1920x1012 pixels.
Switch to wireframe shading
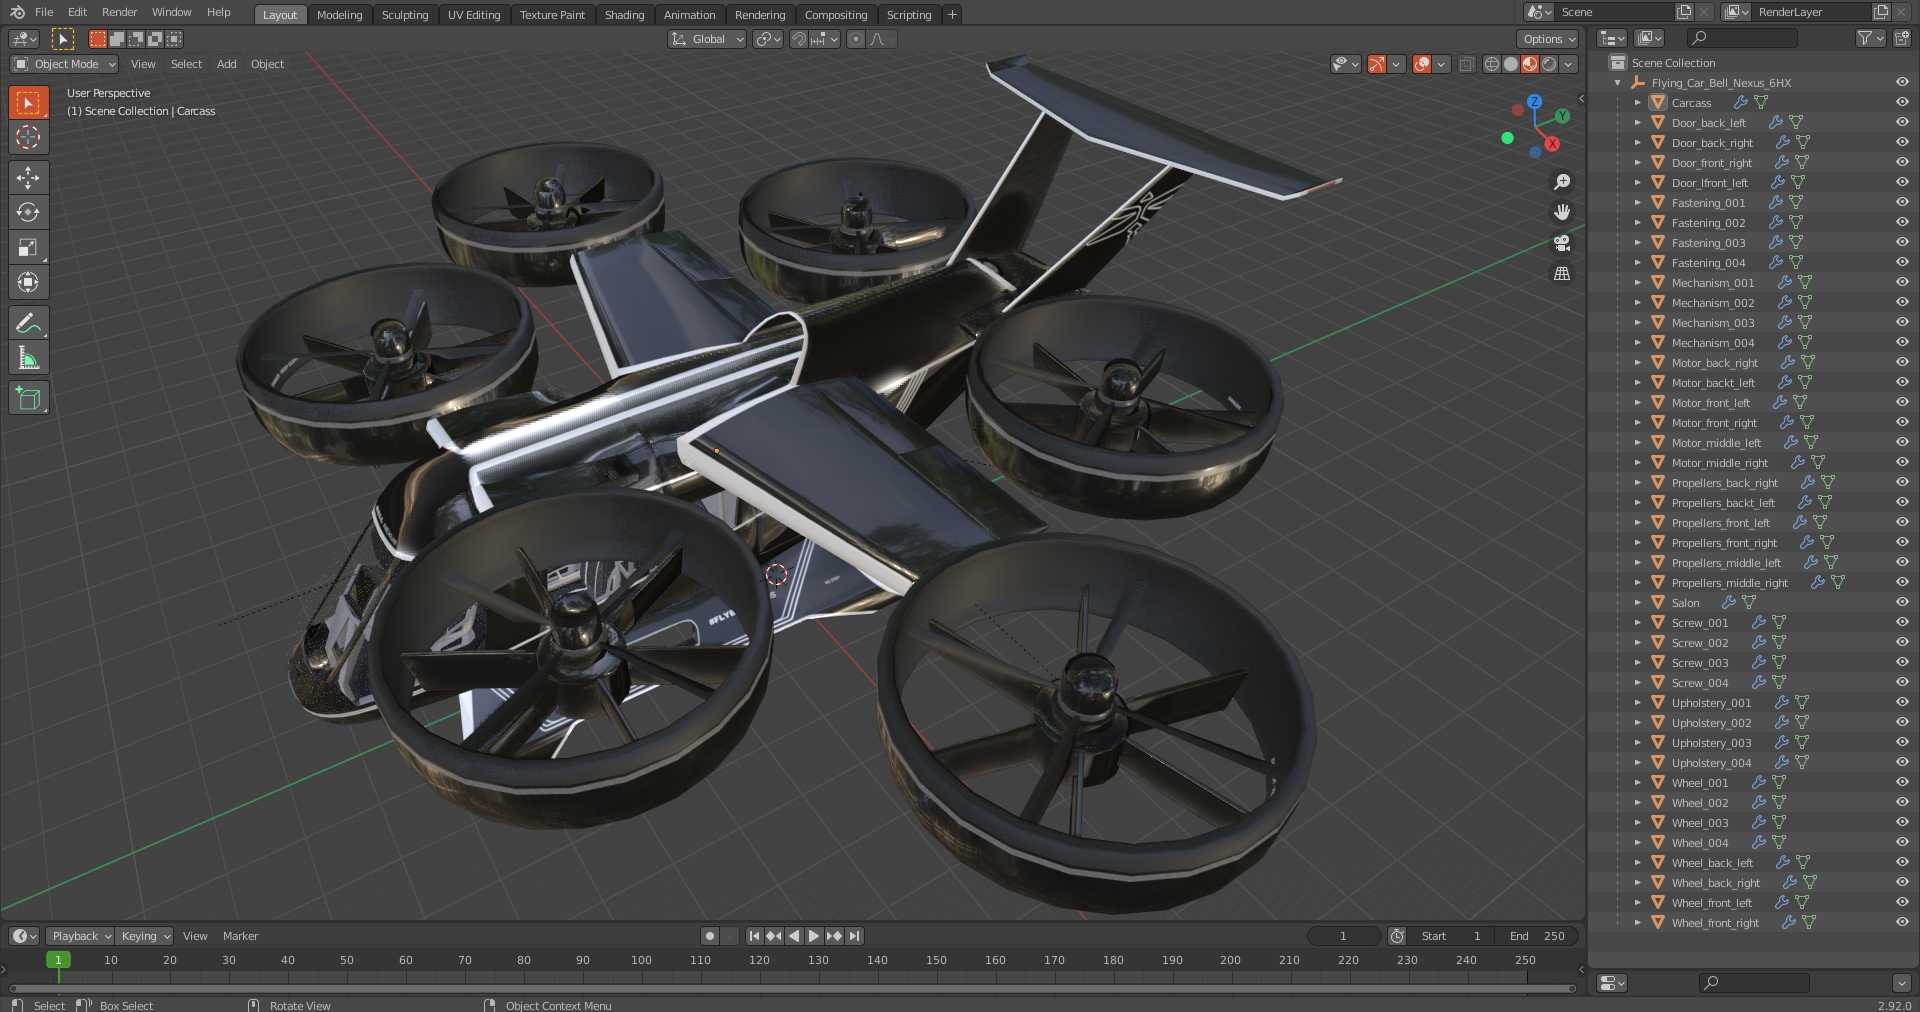point(1491,64)
